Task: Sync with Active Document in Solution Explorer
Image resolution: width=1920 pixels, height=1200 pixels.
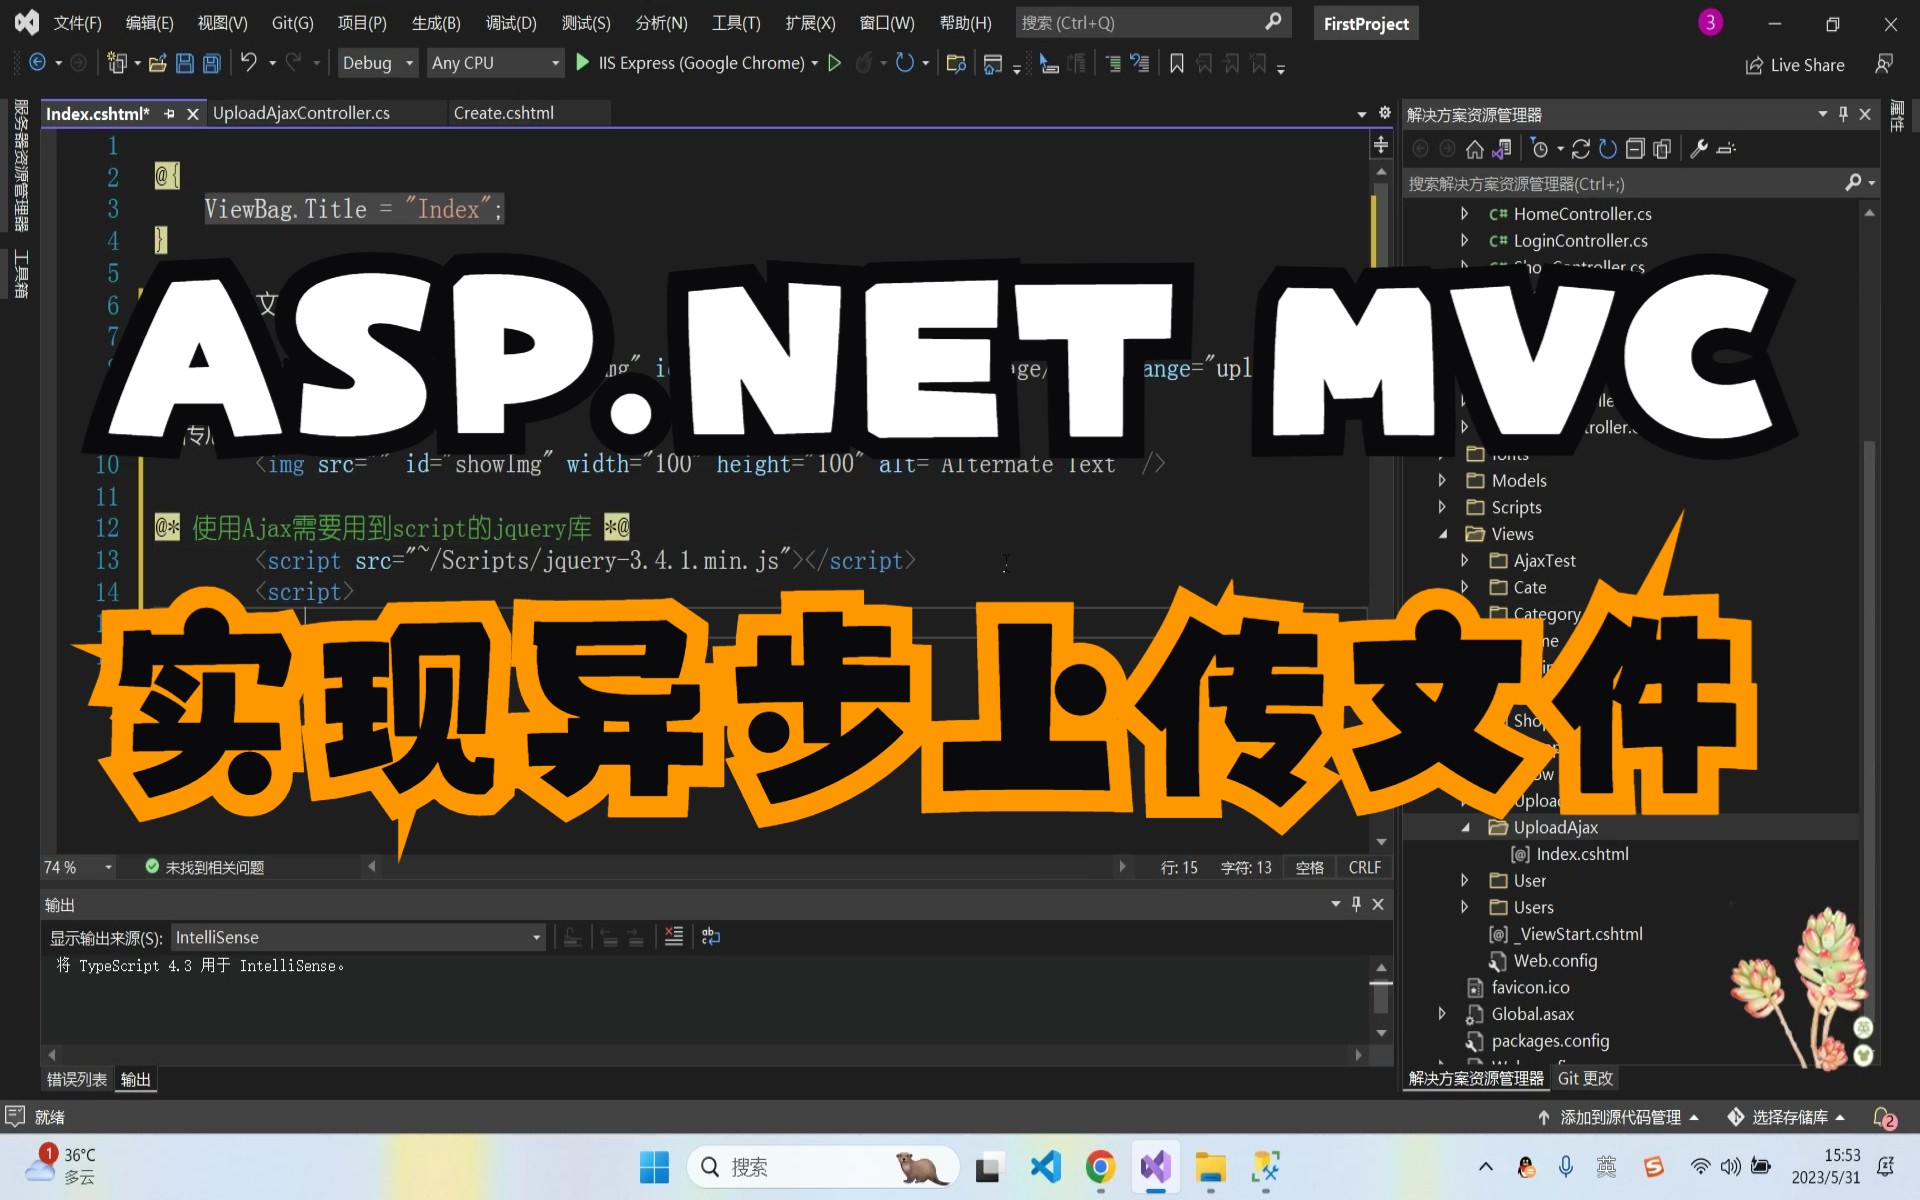Action: pyautogui.click(x=1581, y=149)
